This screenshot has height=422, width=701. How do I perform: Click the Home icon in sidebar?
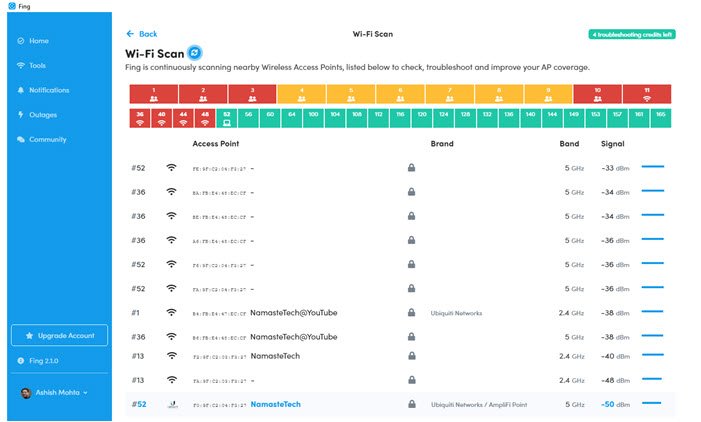pos(21,41)
